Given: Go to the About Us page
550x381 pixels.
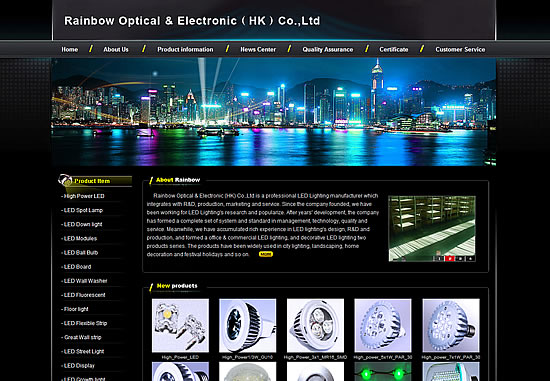Looking at the screenshot, I should pos(116,49).
